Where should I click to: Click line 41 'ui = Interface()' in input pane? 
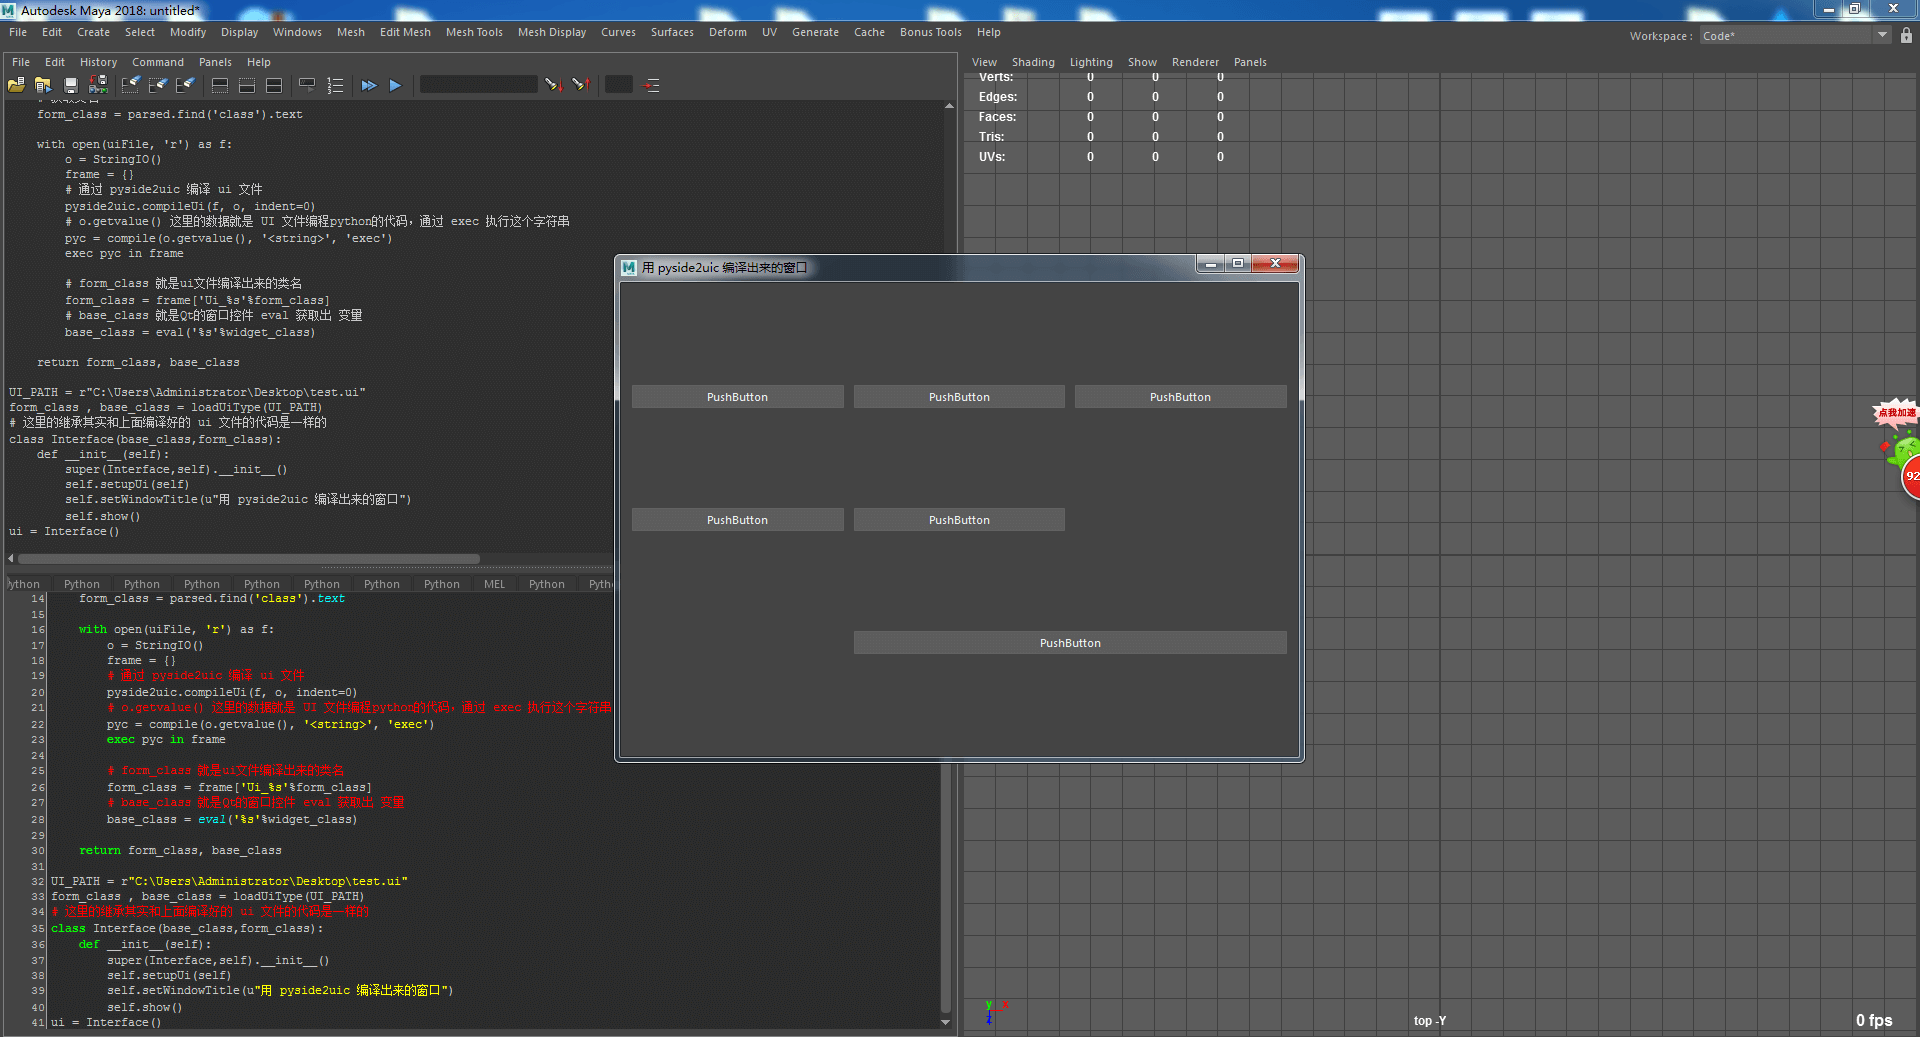[x=105, y=1023]
